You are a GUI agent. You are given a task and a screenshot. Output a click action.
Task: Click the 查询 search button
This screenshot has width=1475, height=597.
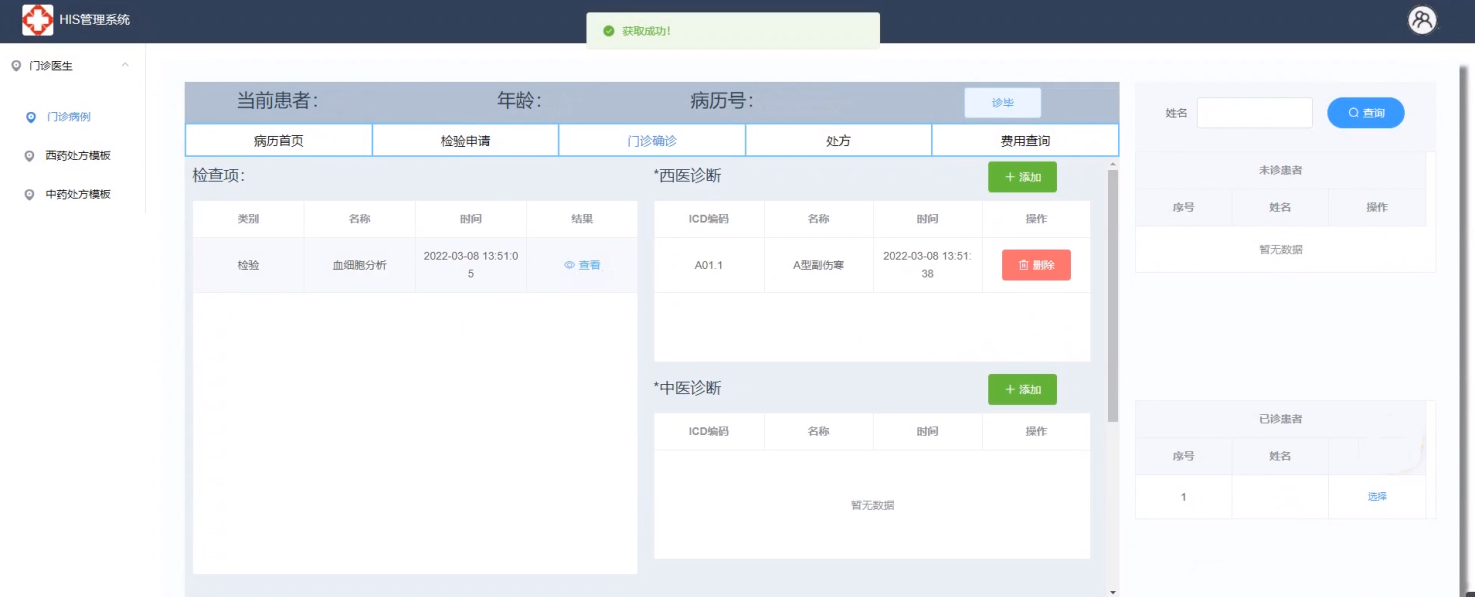pyautogui.click(x=1365, y=113)
